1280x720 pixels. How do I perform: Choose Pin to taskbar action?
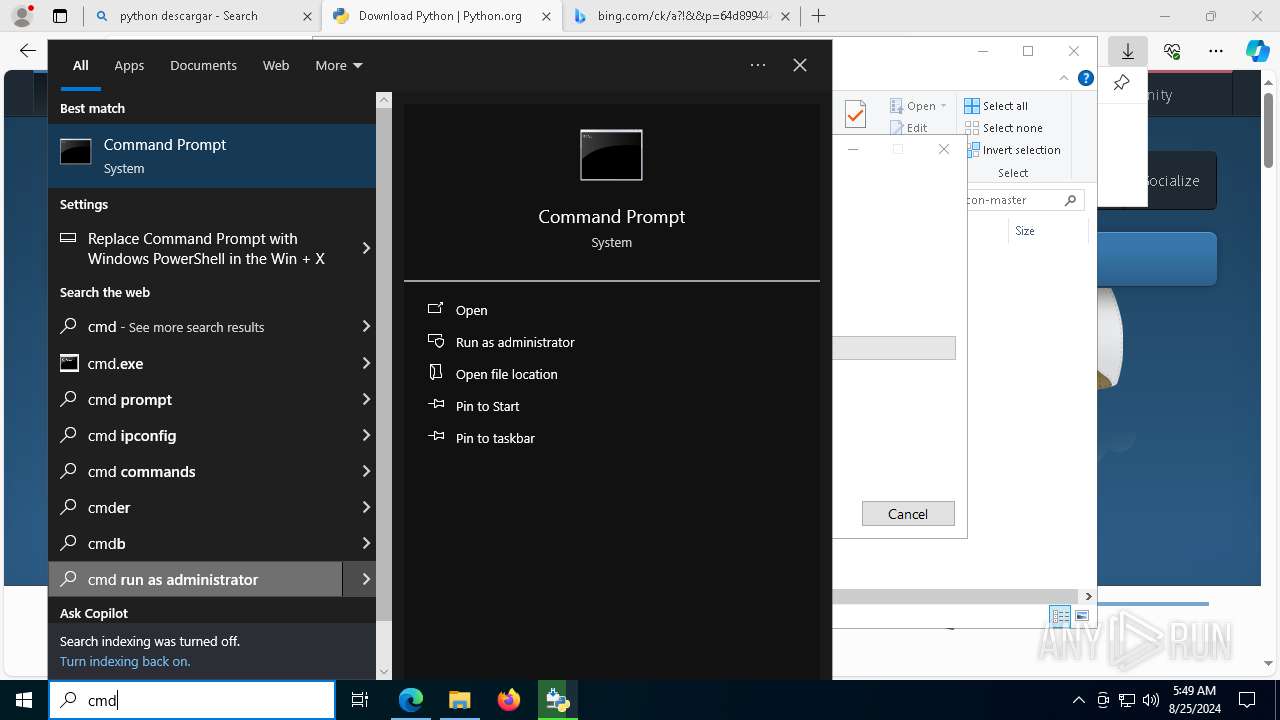click(495, 438)
